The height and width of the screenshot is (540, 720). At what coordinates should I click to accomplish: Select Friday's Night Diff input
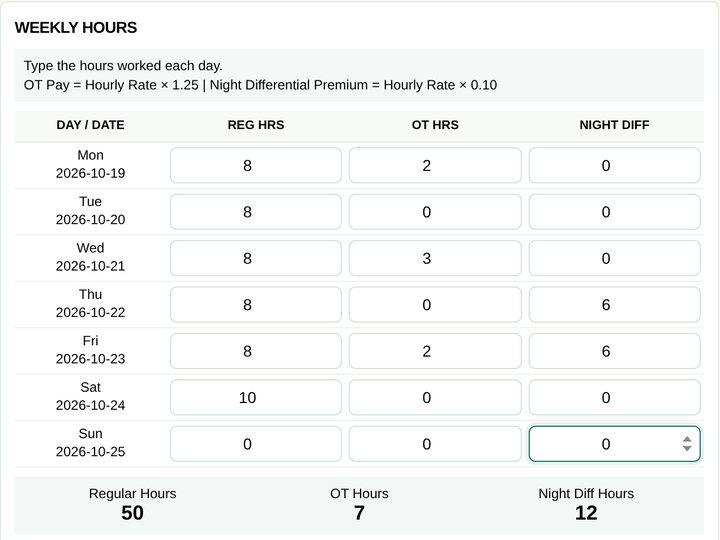[x=614, y=351]
